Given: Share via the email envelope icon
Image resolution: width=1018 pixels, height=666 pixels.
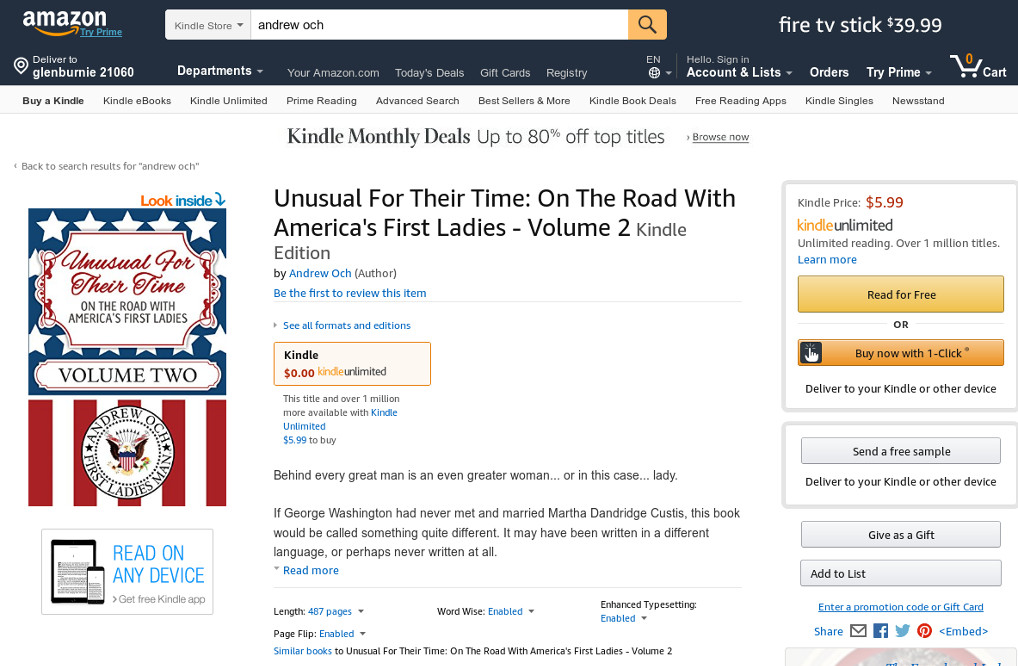Looking at the screenshot, I should 858,631.
